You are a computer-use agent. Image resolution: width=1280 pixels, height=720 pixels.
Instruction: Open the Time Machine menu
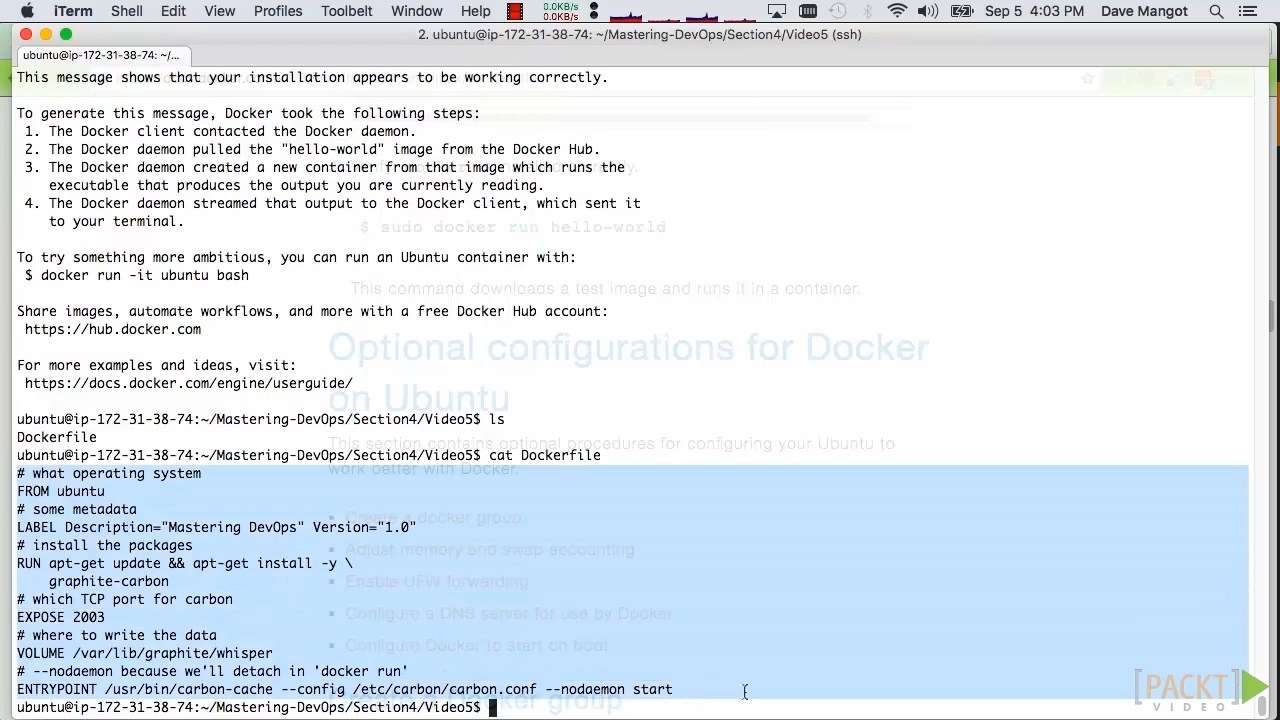[x=838, y=11]
